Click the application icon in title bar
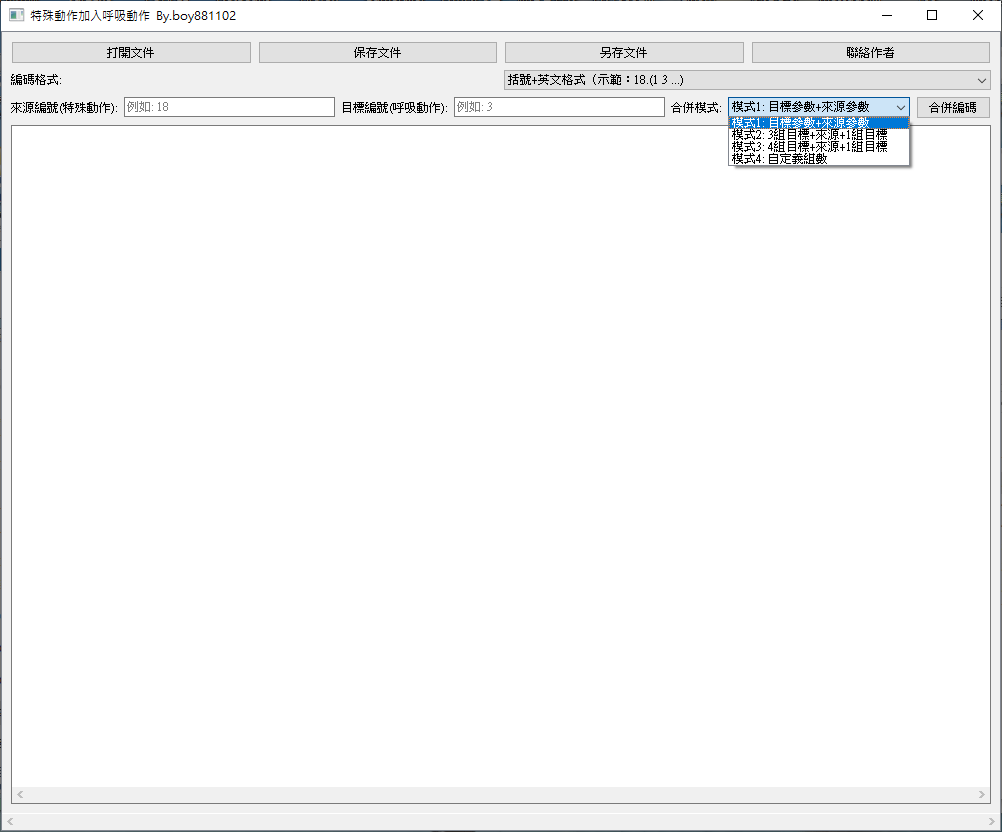This screenshot has height=832, width=1002. coord(17,15)
